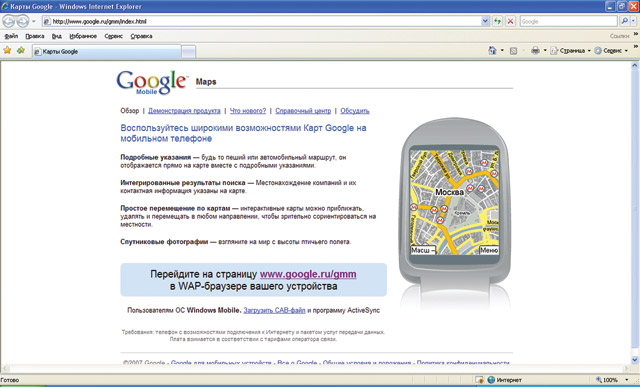Viewport: 640px width, 387px height.
Task: Open the Избранное menu
Action: coord(83,36)
